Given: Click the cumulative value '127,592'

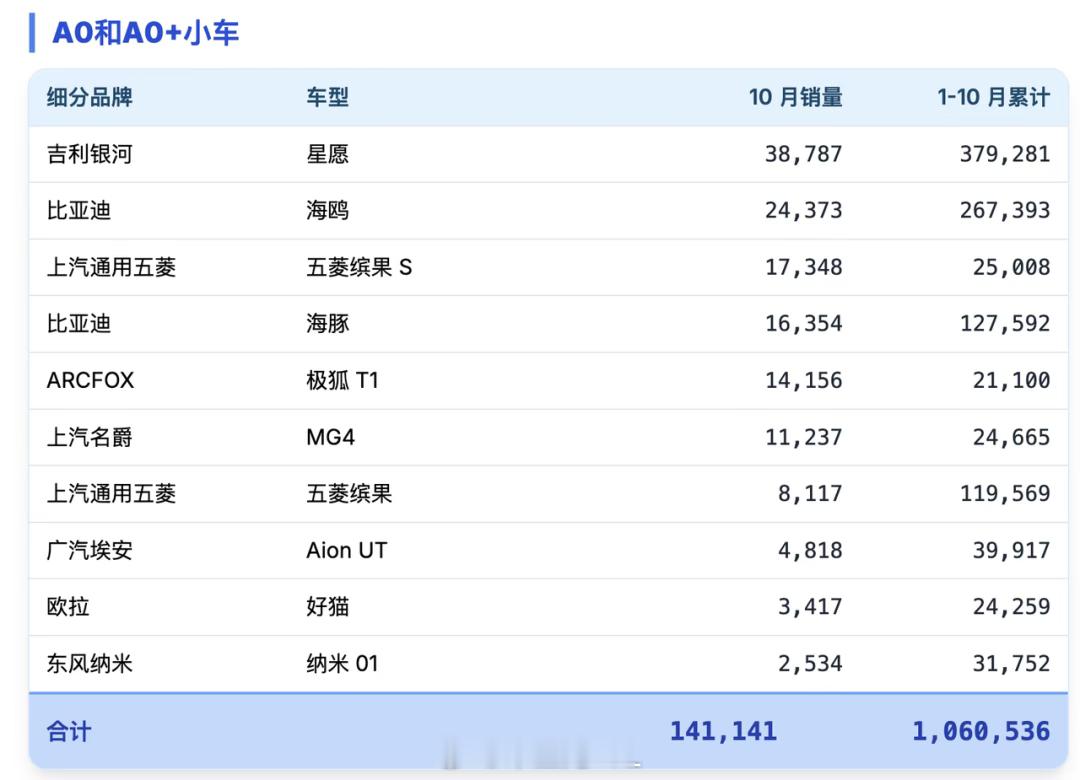Looking at the screenshot, I should tap(1005, 324).
